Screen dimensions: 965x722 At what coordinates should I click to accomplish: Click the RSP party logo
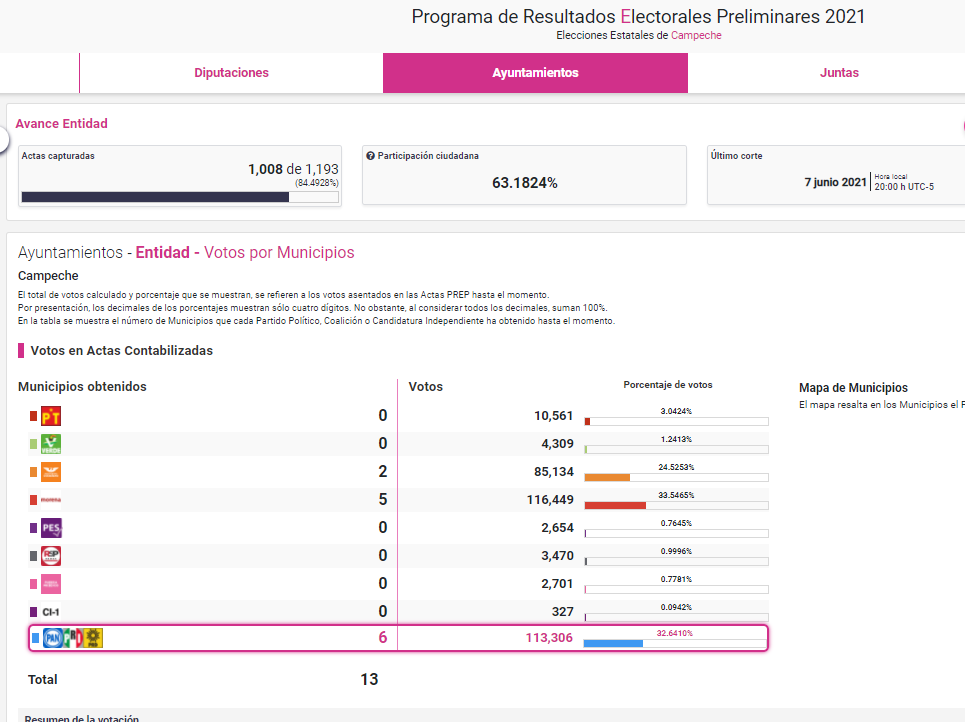51,556
